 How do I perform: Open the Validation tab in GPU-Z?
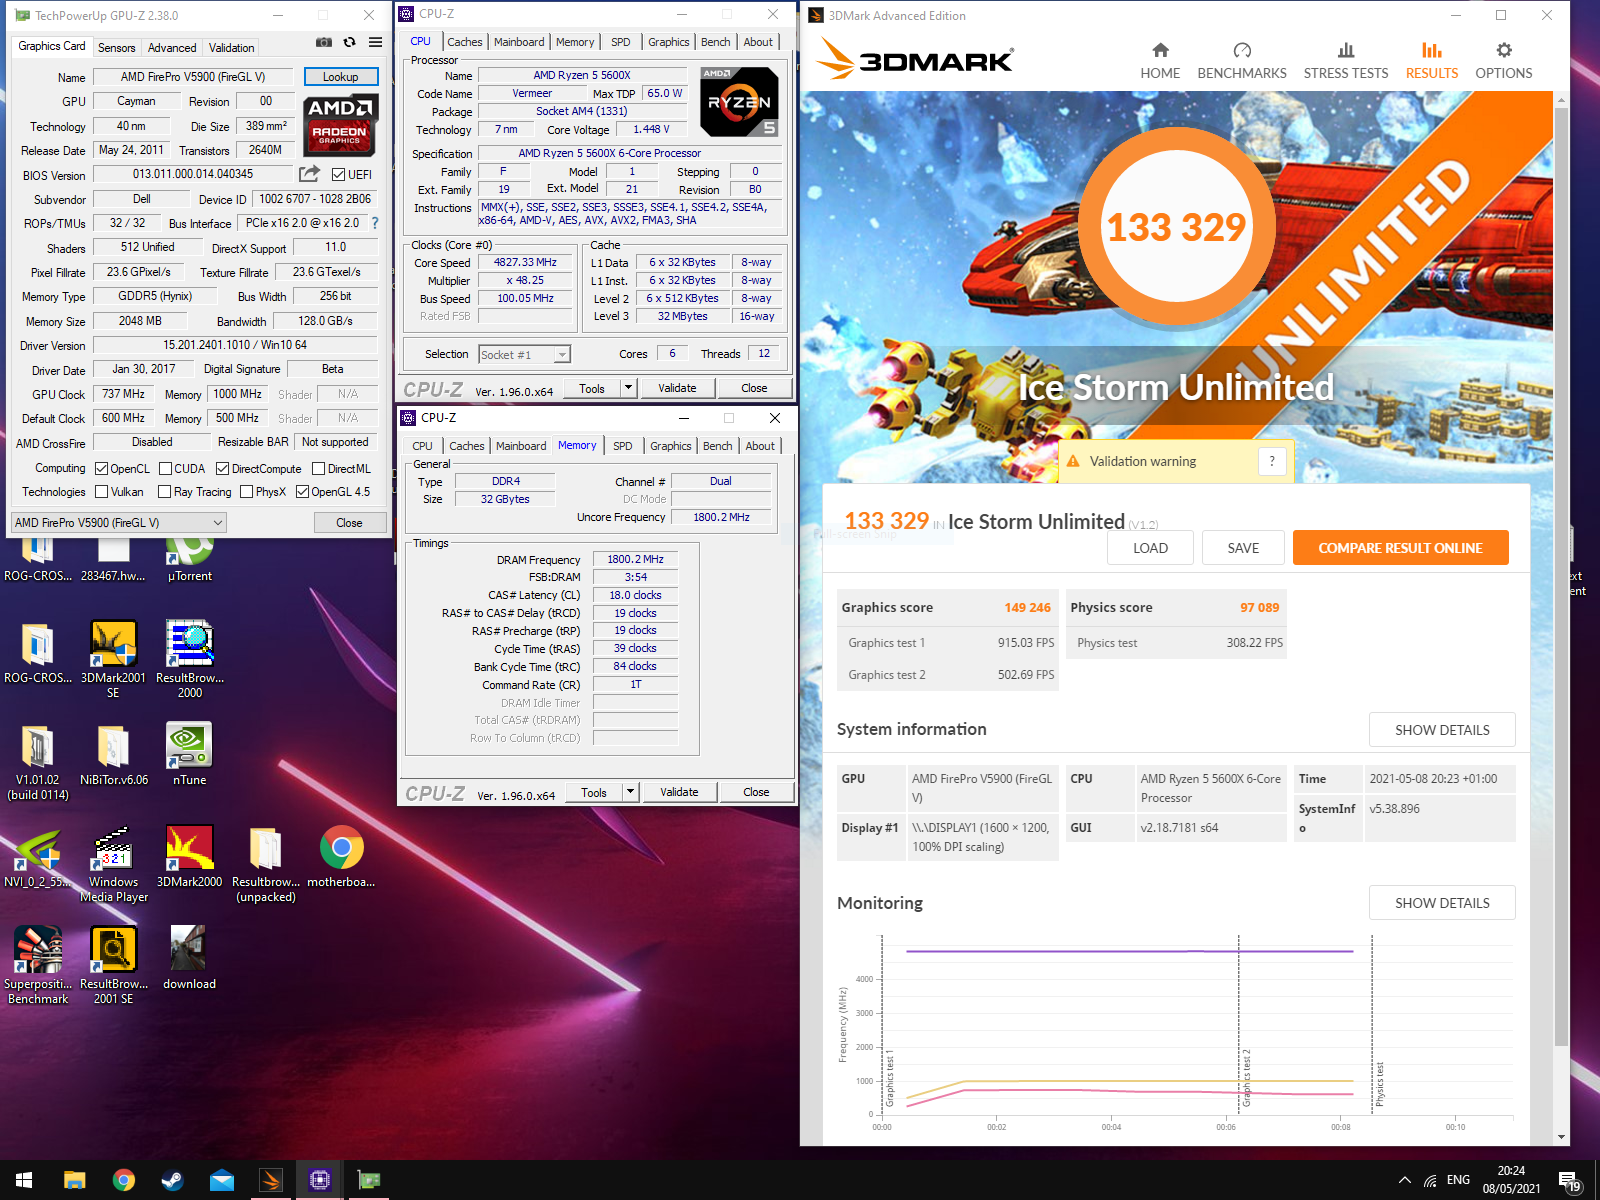tap(231, 47)
